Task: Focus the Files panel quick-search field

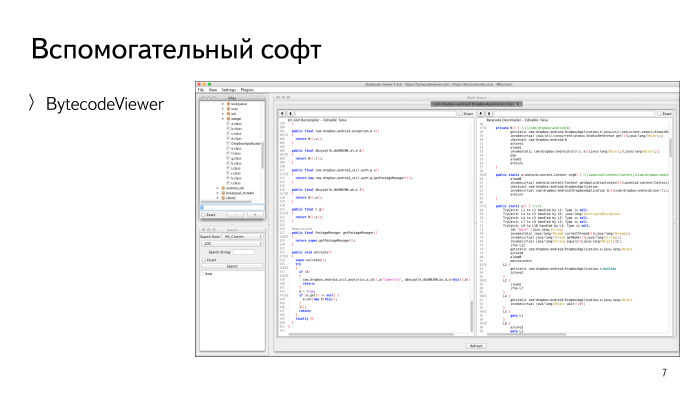Action: 232,207
